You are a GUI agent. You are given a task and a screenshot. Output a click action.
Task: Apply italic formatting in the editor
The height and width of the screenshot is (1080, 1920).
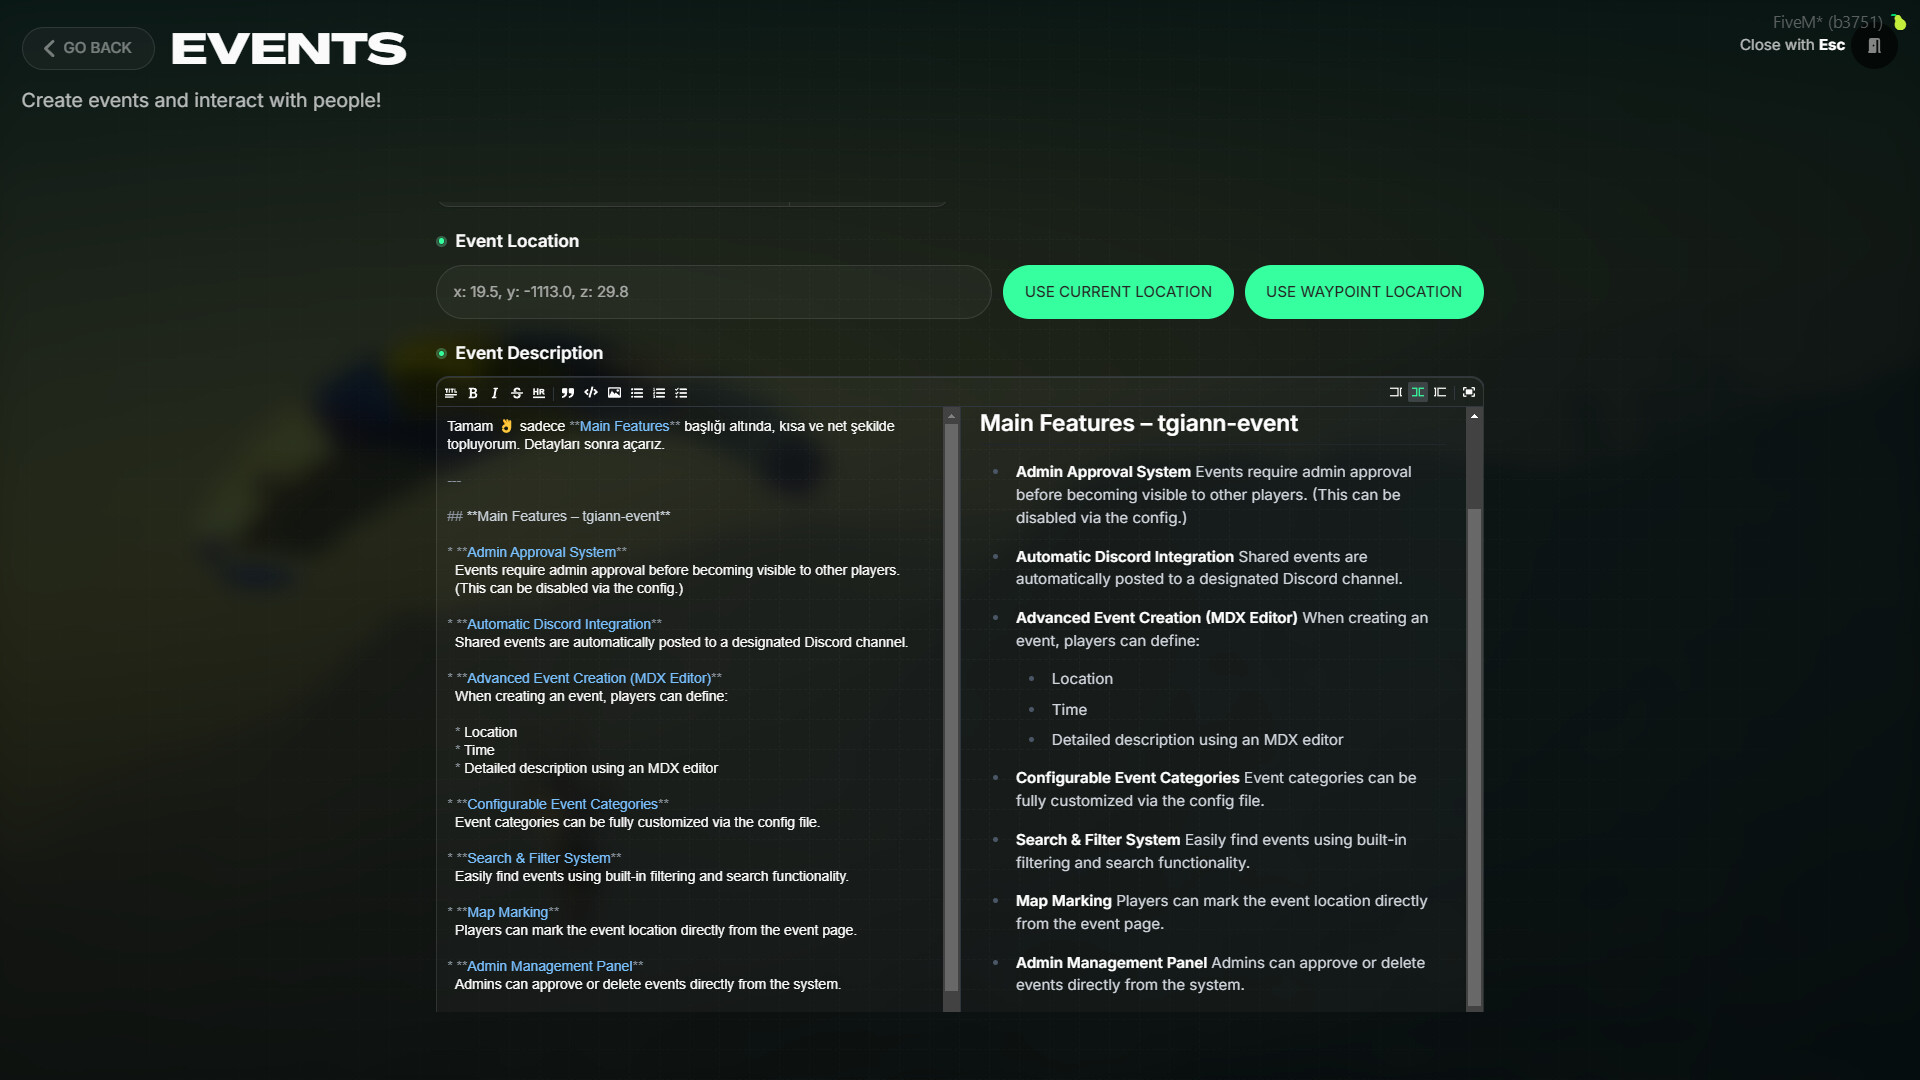494,393
